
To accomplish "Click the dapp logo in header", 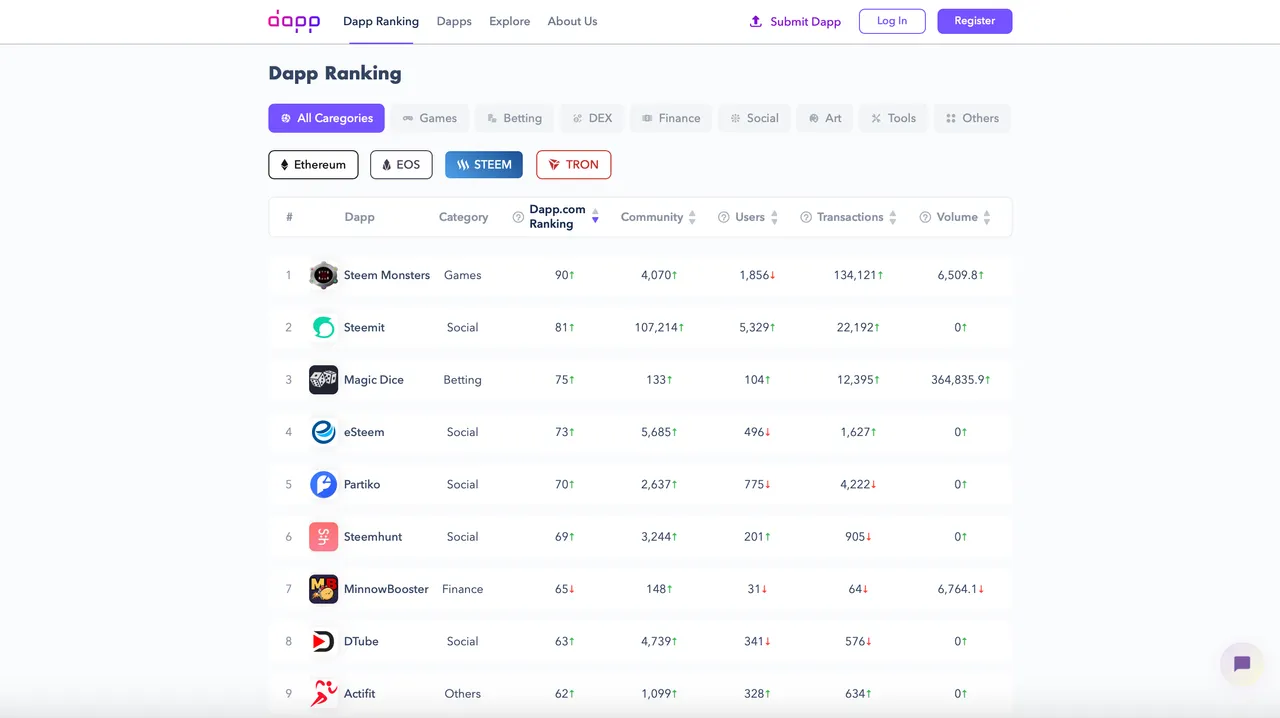I will click(x=294, y=21).
